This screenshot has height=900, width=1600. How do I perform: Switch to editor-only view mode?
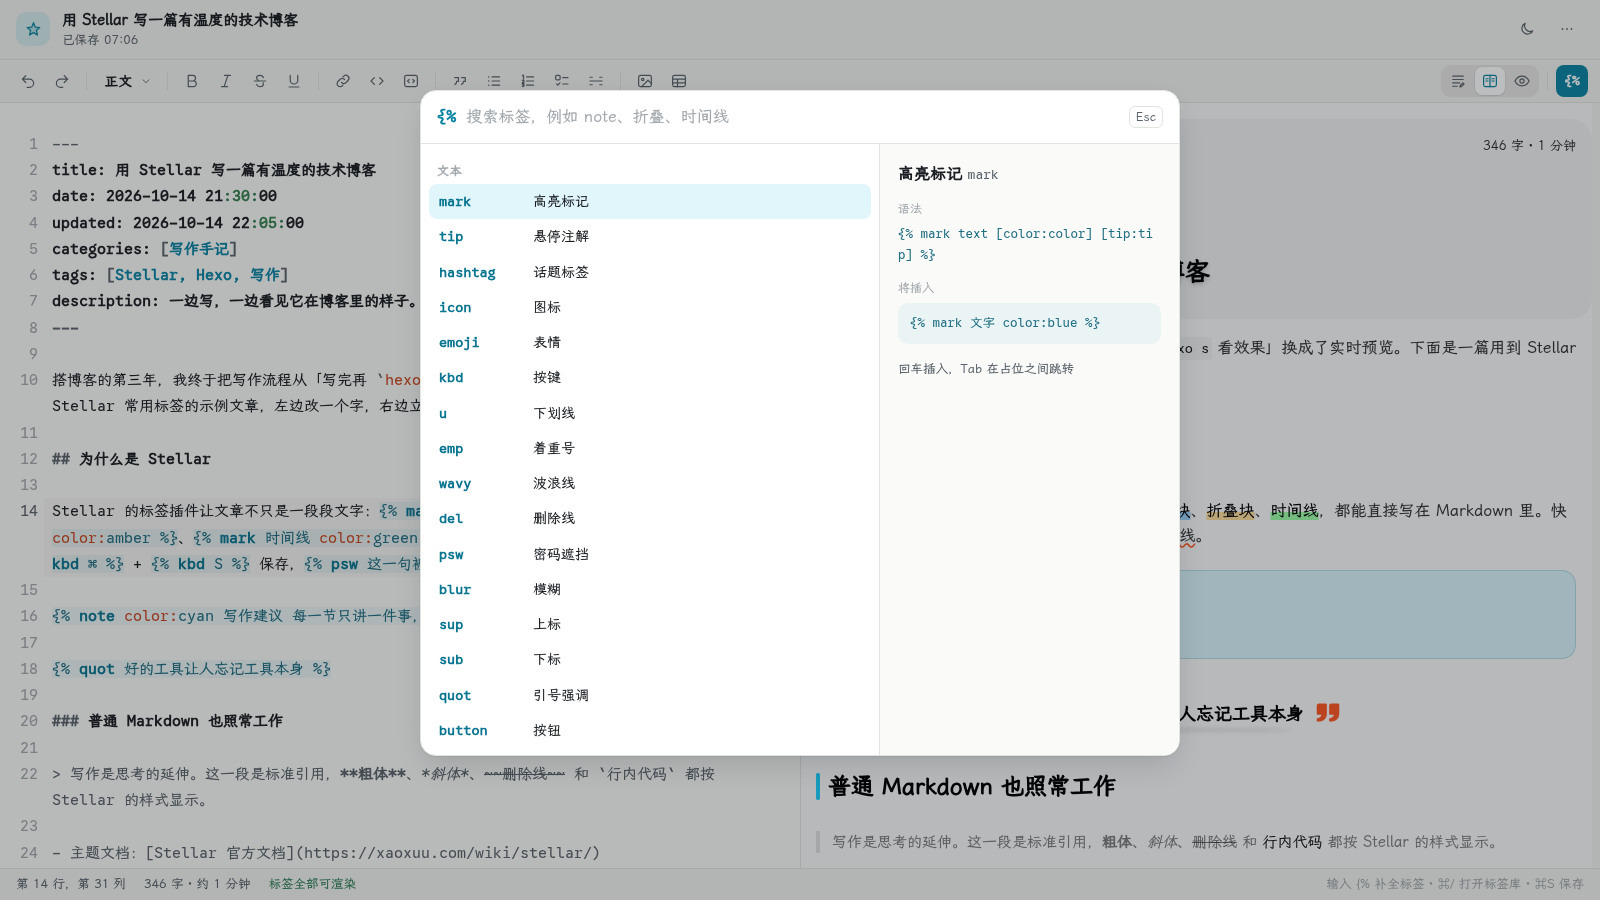click(1458, 81)
